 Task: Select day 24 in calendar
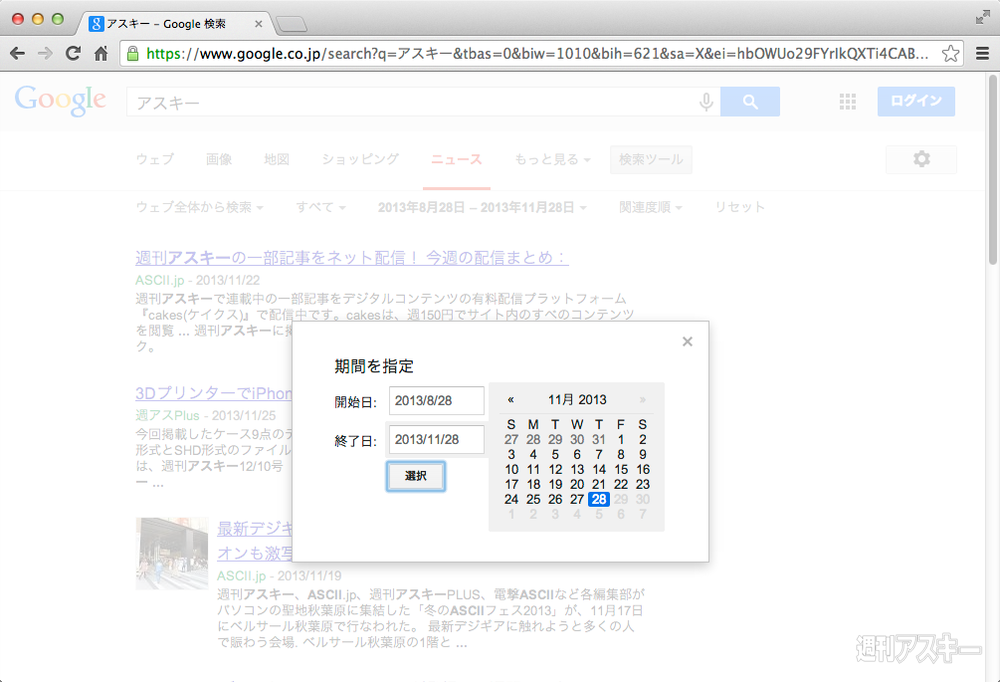(x=511, y=500)
